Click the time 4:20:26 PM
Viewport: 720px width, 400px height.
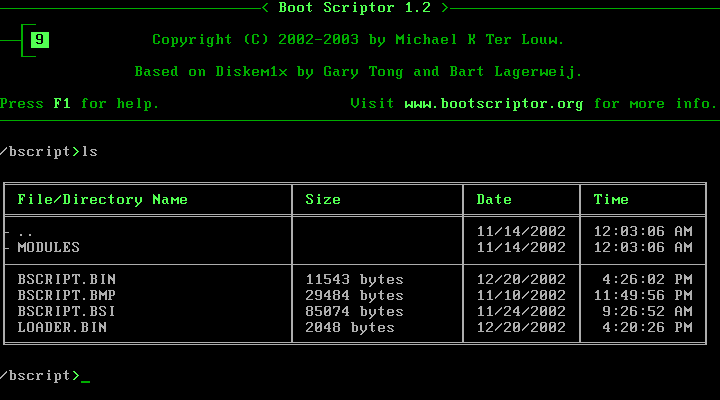coord(647,328)
